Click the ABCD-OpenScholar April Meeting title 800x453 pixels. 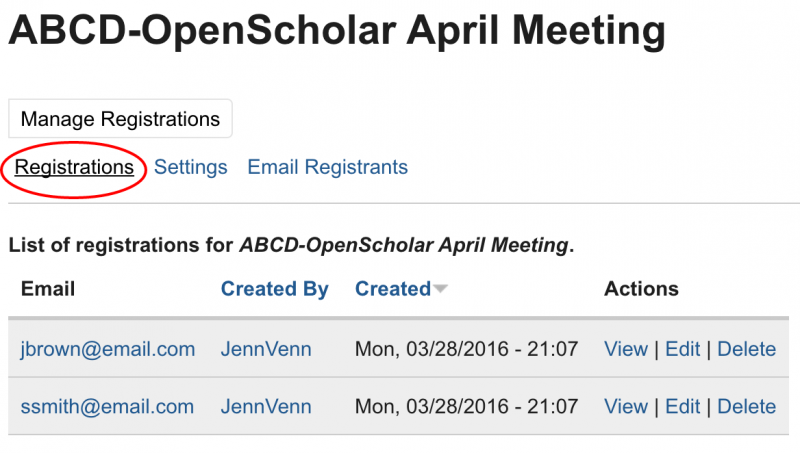click(337, 31)
